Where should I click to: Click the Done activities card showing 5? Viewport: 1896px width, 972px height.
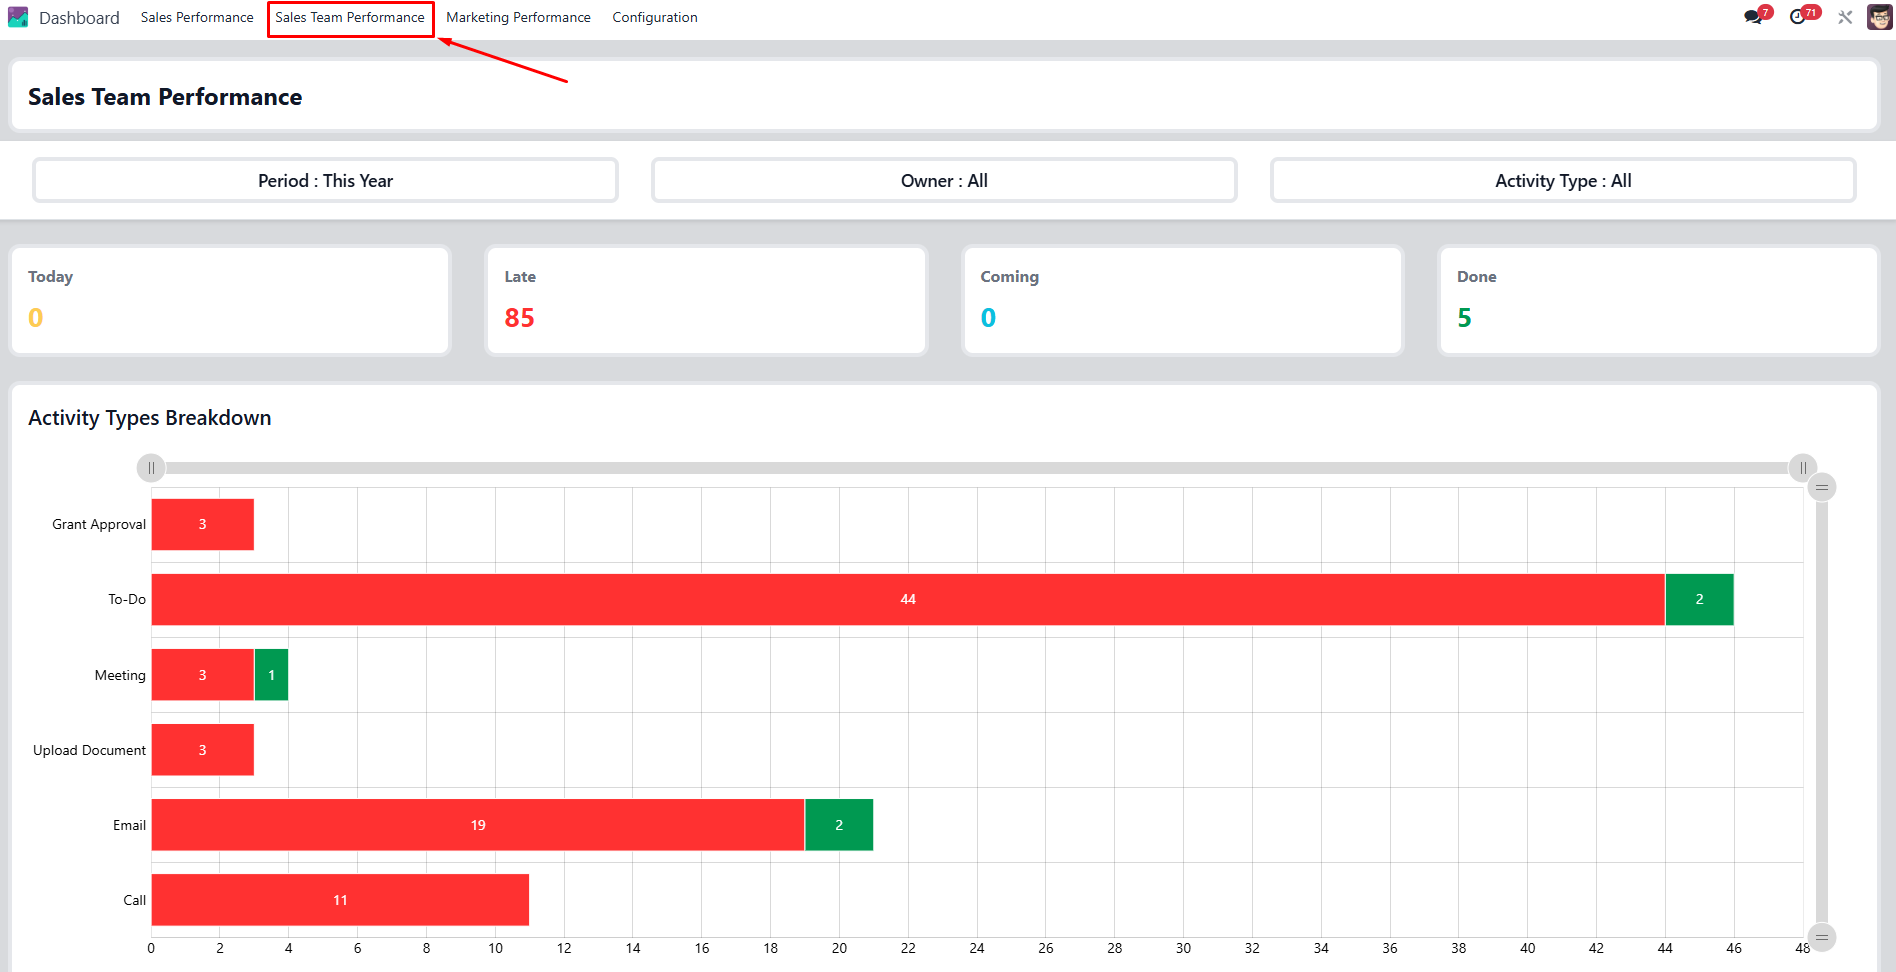pos(1658,300)
